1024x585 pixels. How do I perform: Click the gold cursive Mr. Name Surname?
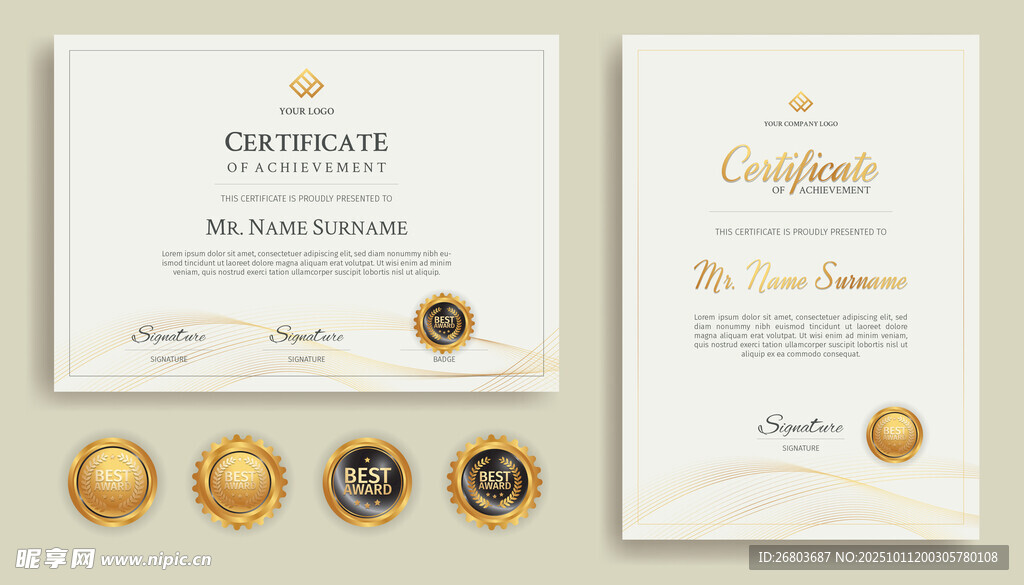[800, 278]
